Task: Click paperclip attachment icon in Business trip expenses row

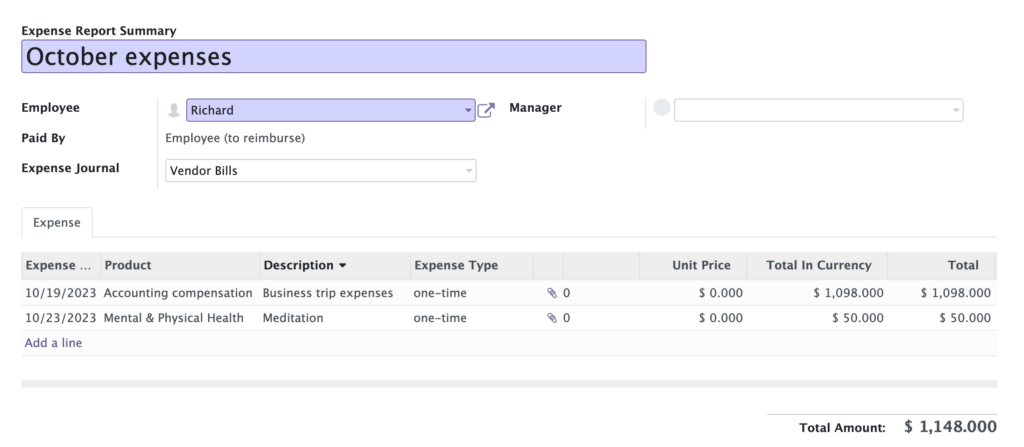Action: tap(552, 293)
